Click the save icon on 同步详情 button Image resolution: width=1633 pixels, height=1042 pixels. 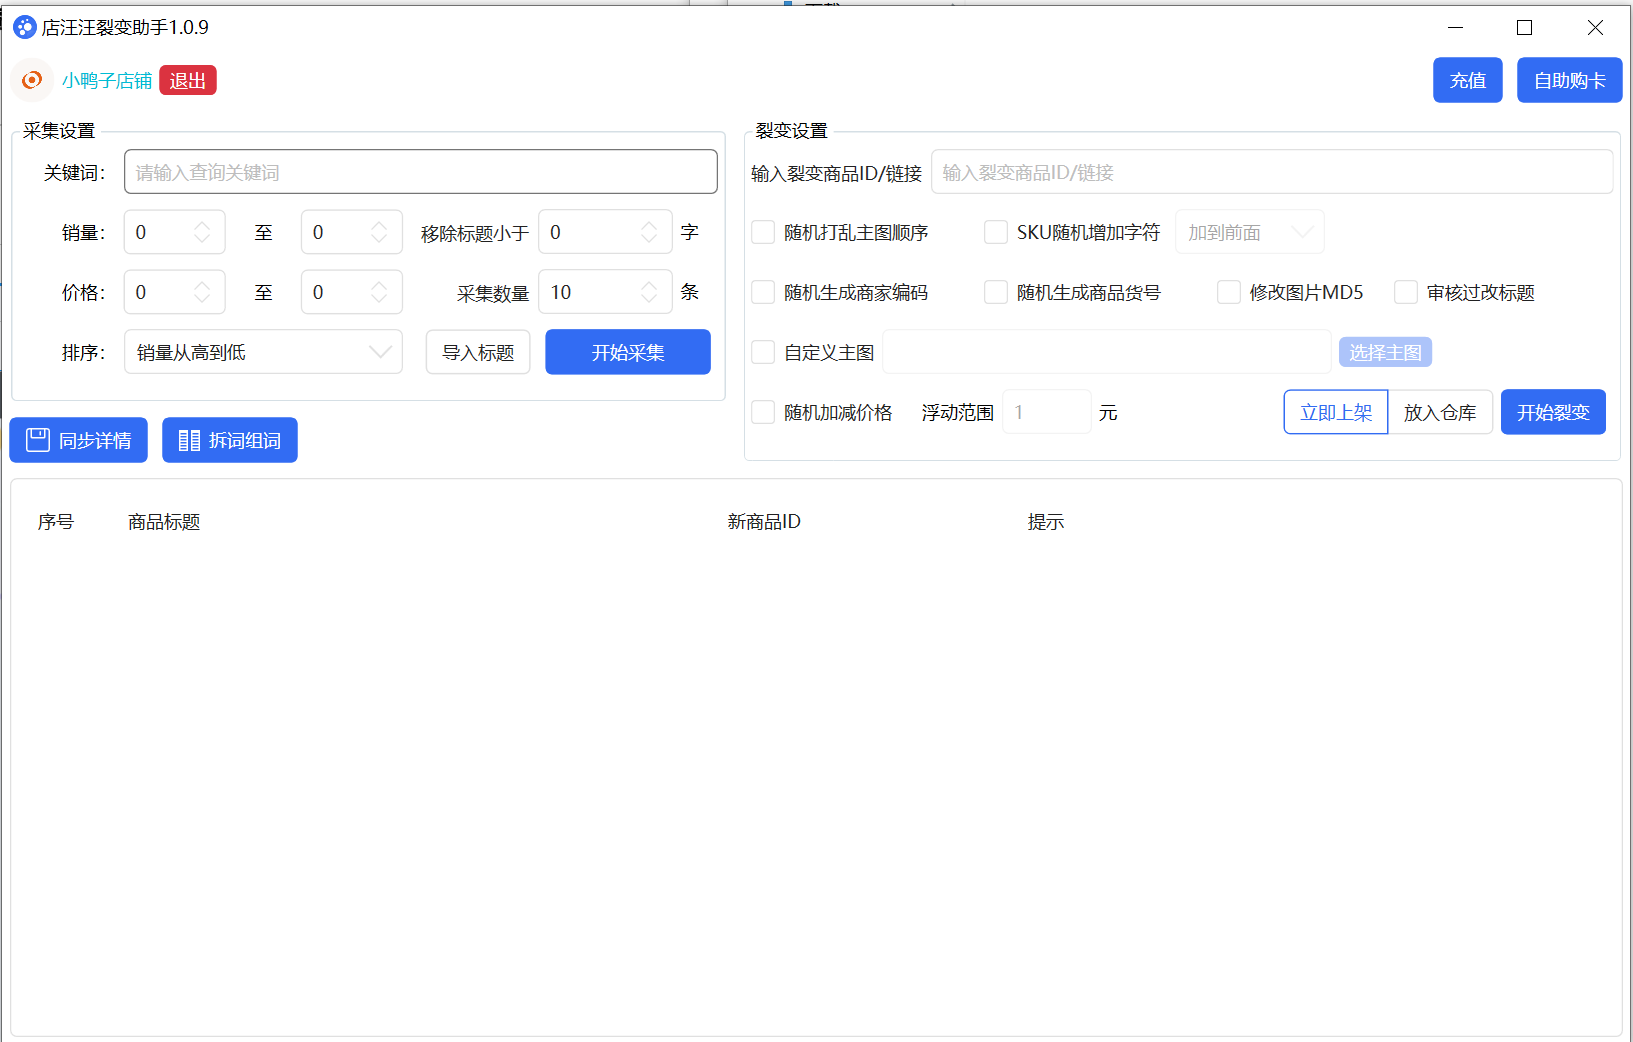pyautogui.click(x=36, y=439)
